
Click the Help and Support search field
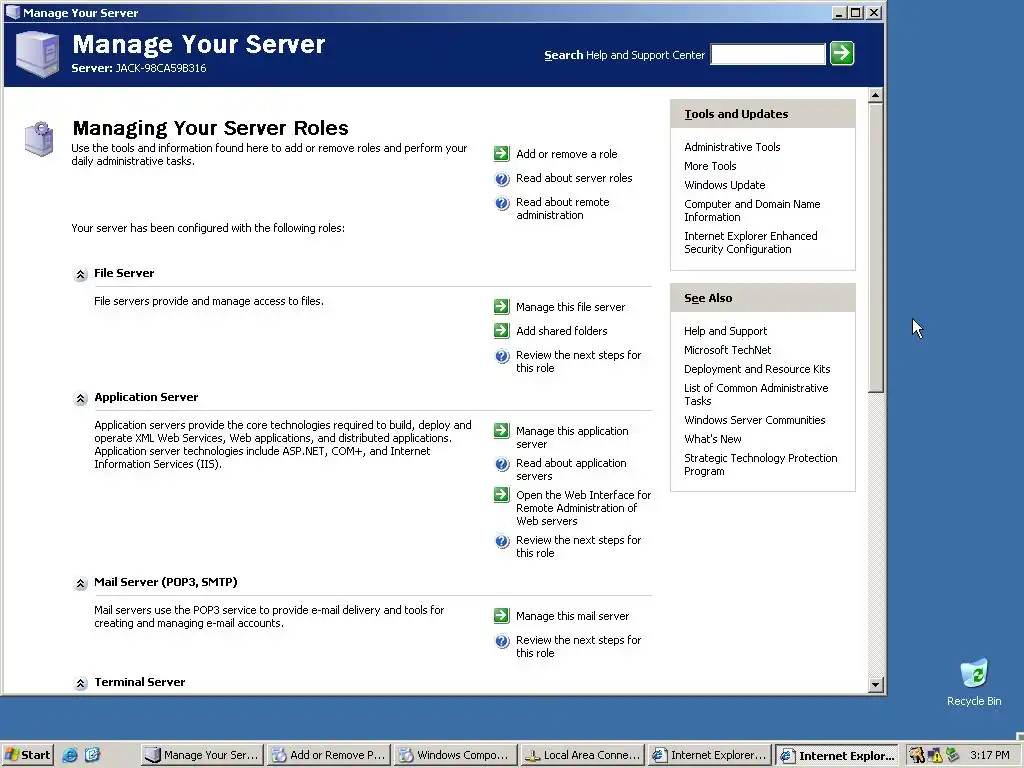click(767, 54)
